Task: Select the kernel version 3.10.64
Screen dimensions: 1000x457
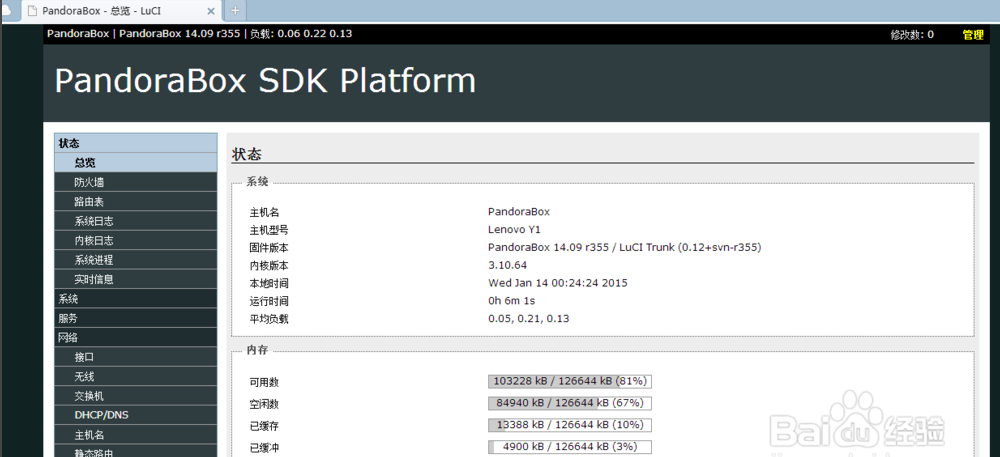Action: (508, 265)
